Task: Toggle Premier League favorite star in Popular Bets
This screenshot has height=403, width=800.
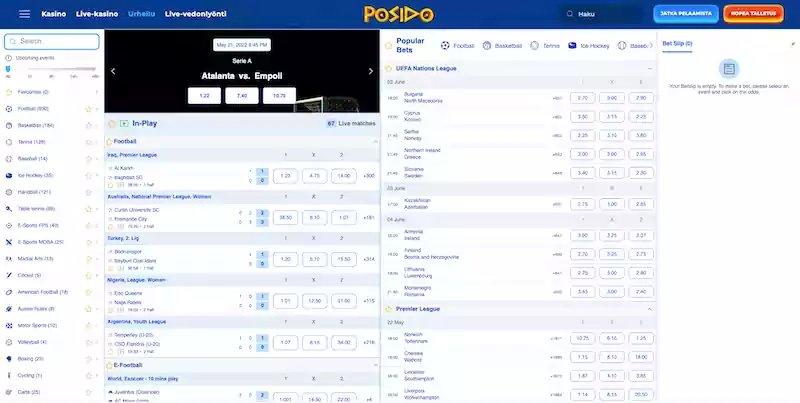Action: (388, 309)
